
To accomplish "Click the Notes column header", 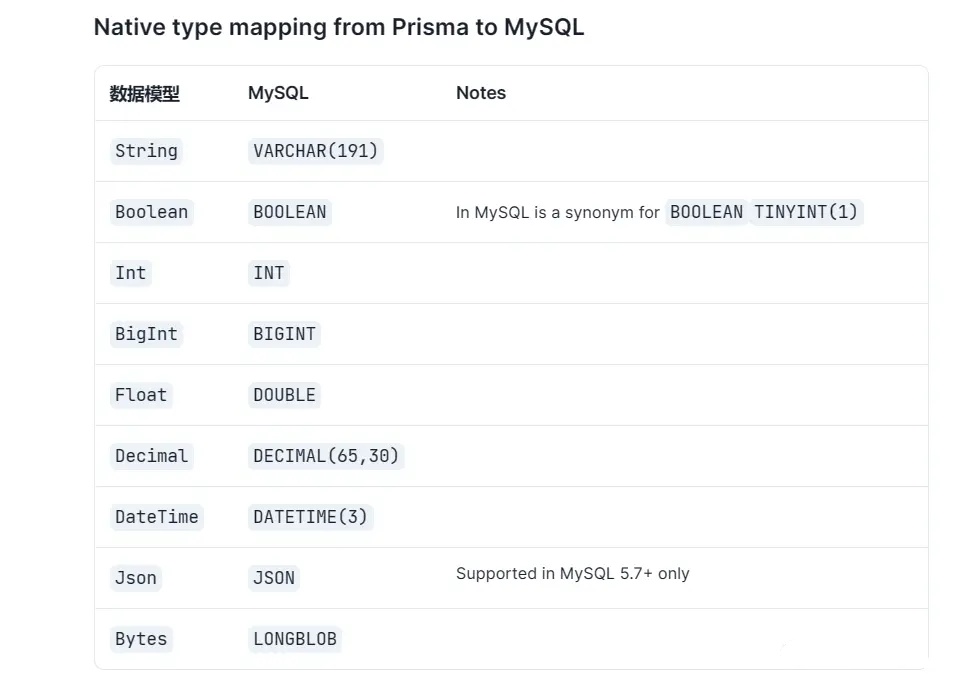I will click(481, 93).
